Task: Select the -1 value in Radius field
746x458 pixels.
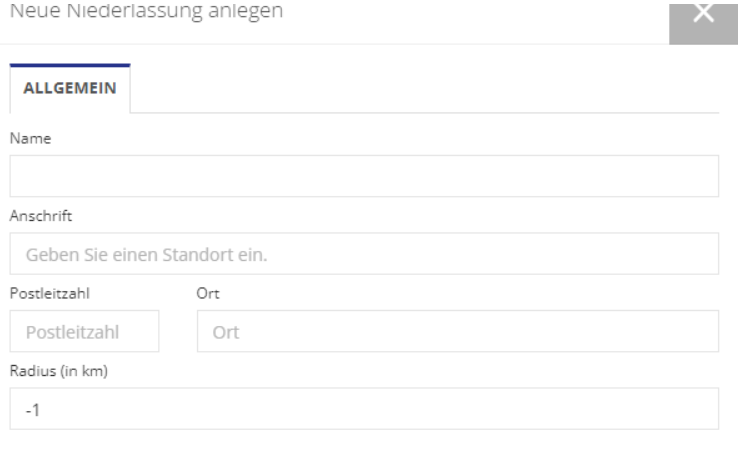Action: (x=33, y=410)
